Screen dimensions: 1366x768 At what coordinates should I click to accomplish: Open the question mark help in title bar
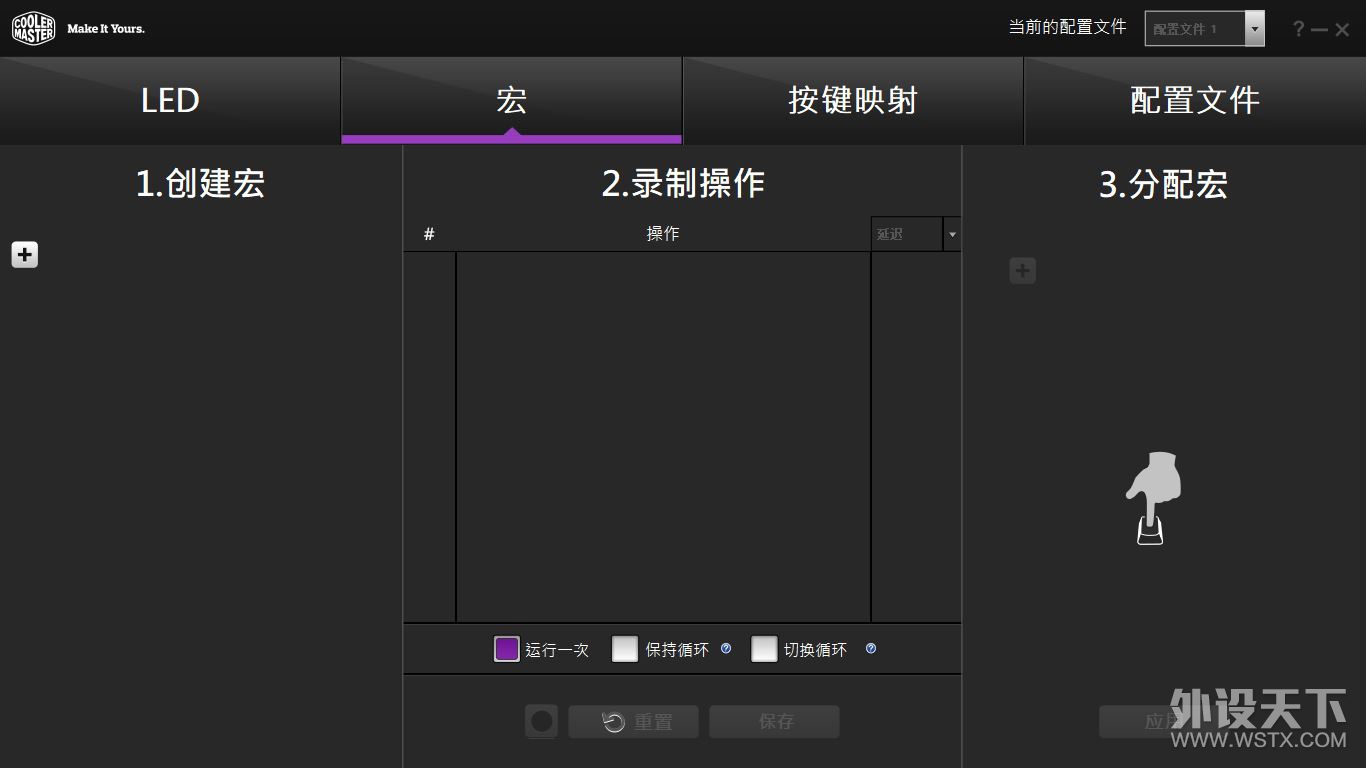pyautogui.click(x=1298, y=29)
